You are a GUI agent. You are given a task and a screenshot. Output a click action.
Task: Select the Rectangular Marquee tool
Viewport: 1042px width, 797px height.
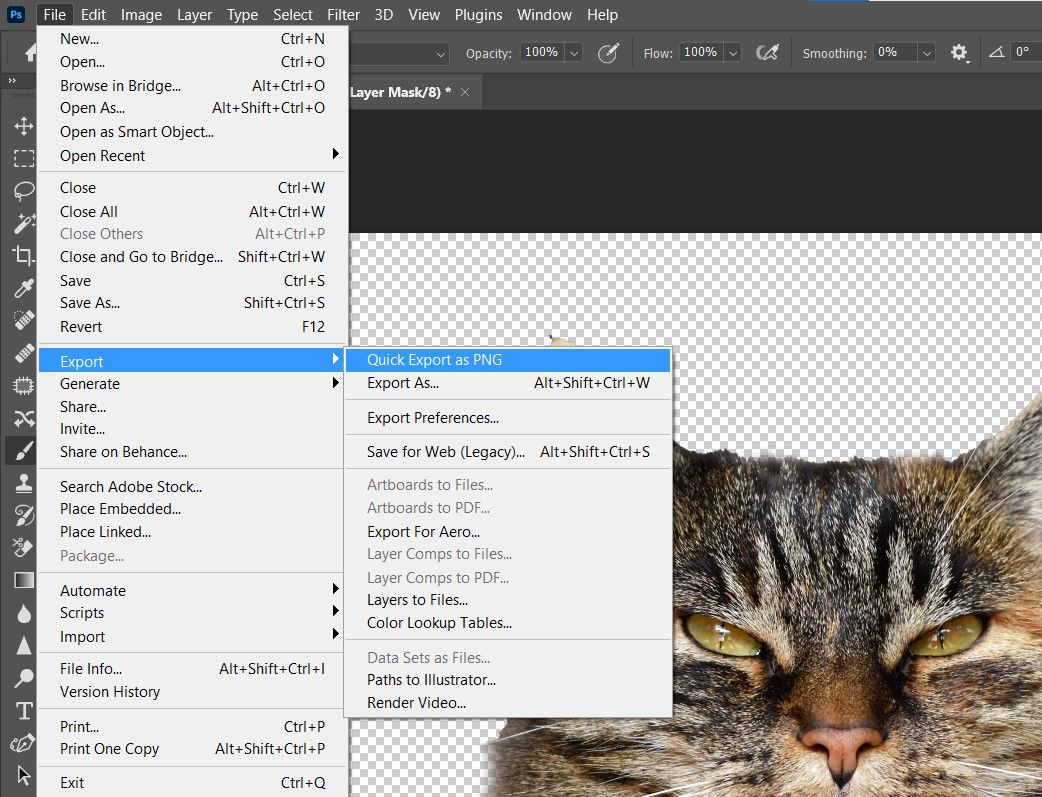23,158
